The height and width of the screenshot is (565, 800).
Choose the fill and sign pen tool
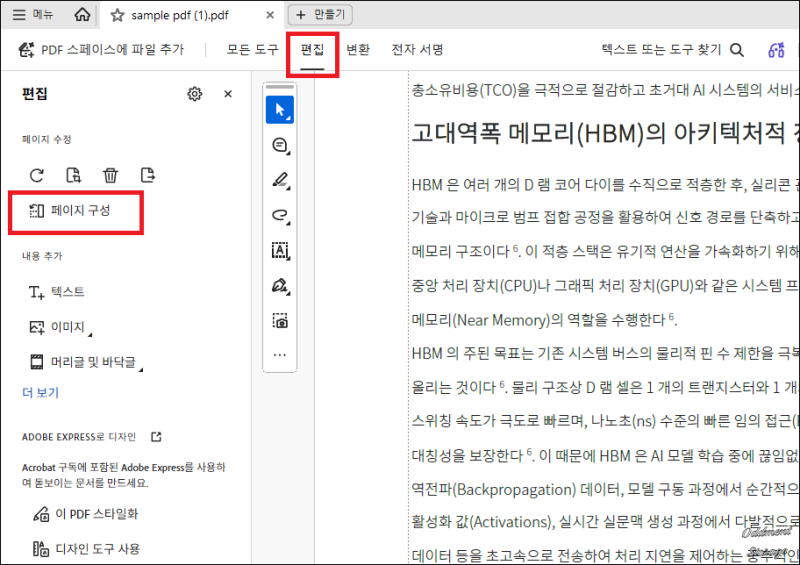point(280,286)
